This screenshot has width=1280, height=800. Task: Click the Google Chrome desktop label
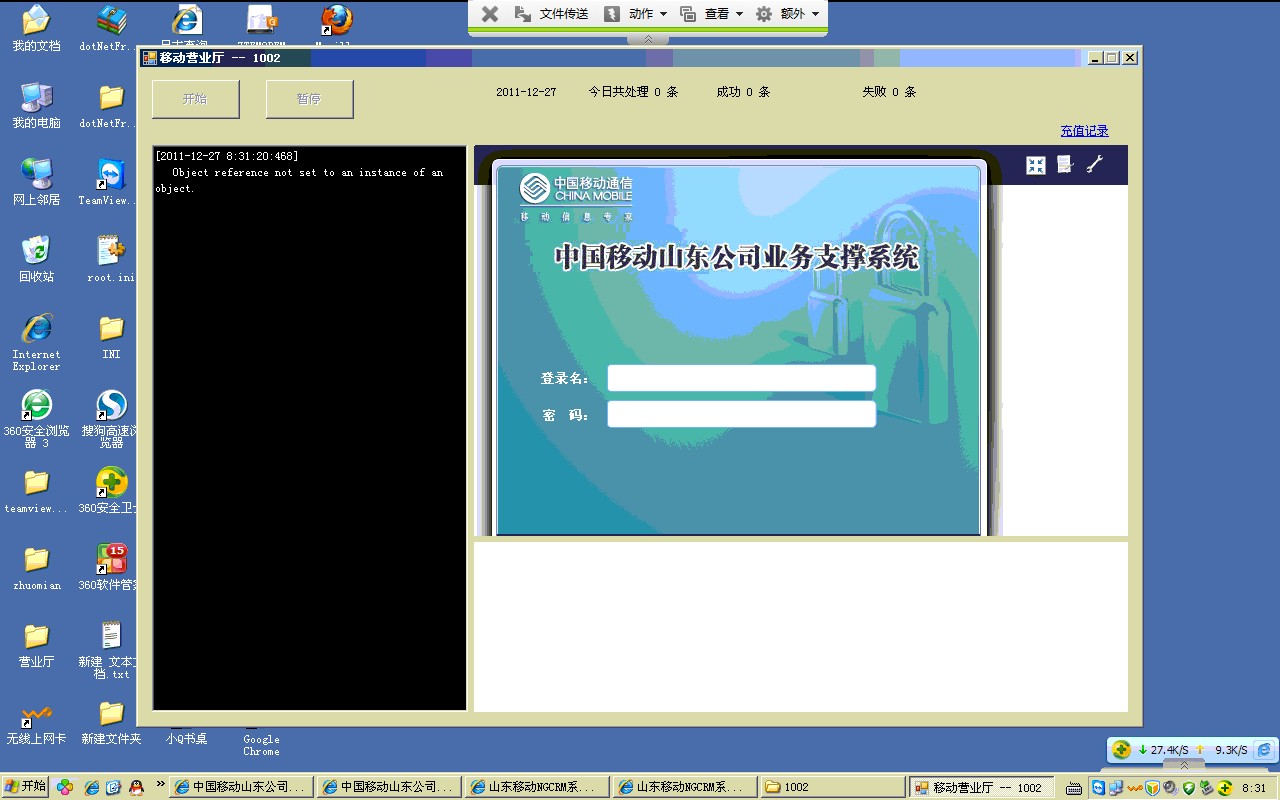[261, 745]
